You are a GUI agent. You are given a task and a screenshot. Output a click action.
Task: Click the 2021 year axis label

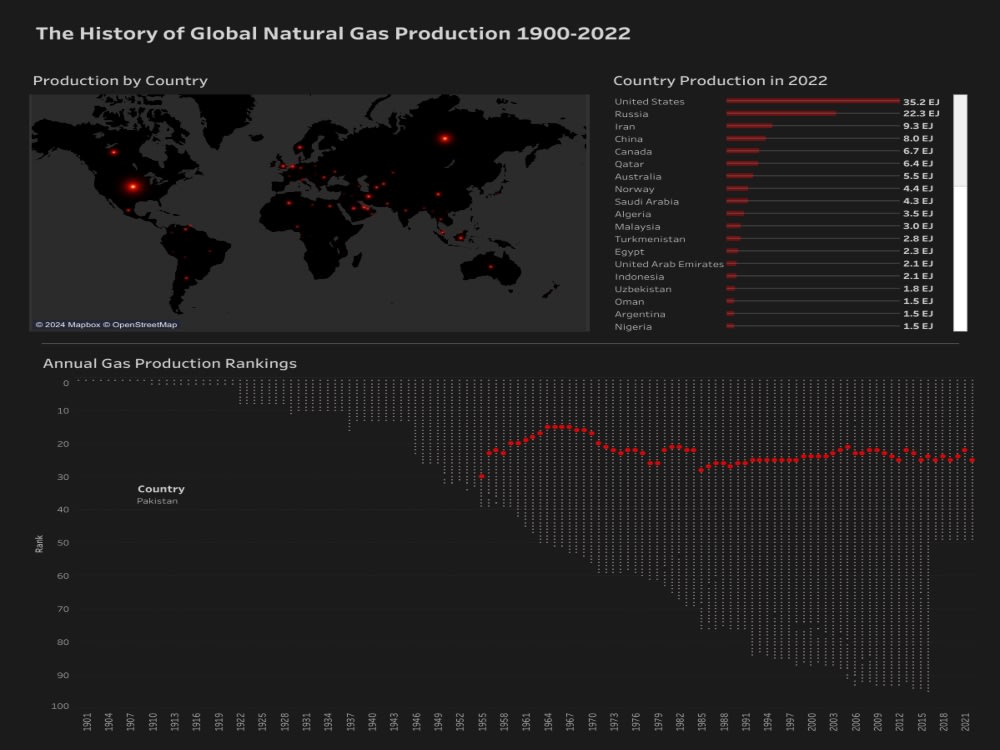click(x=965, y=721)
